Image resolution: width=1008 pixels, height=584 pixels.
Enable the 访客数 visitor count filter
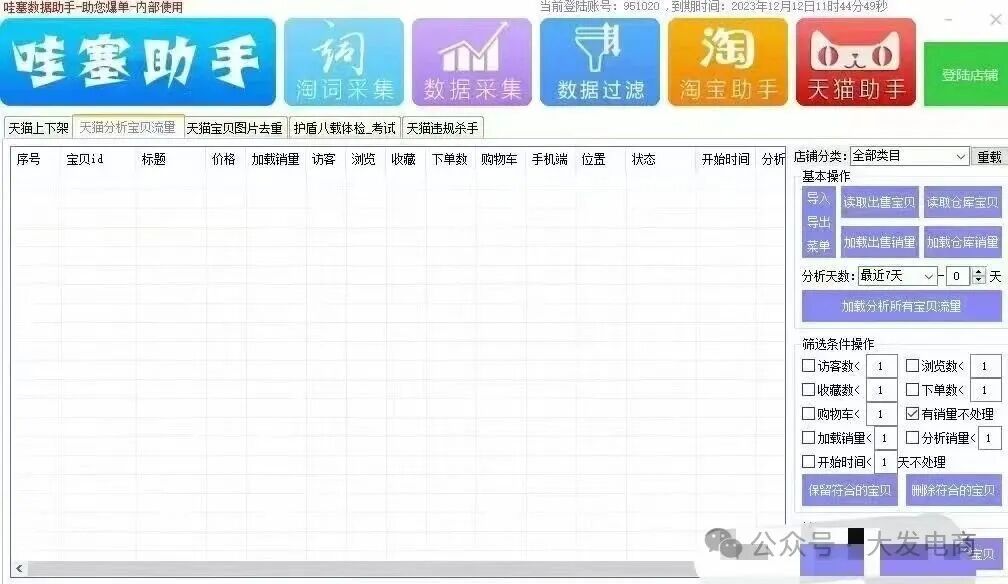[810, 365]
